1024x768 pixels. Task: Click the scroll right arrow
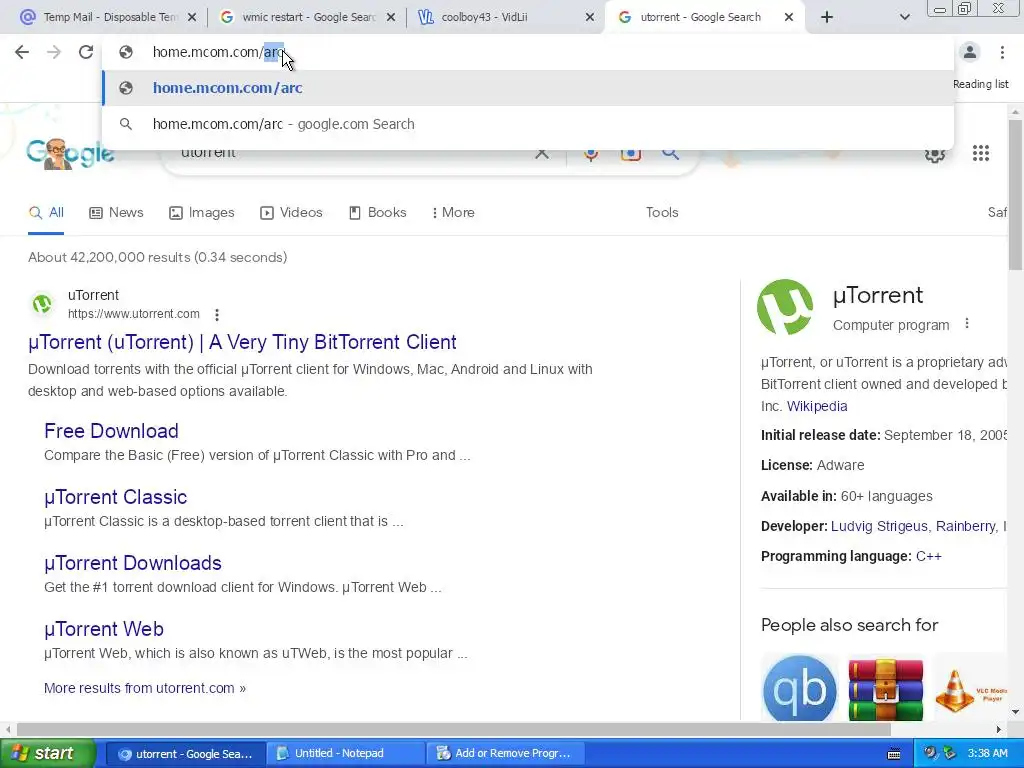[x=999, y=729]
